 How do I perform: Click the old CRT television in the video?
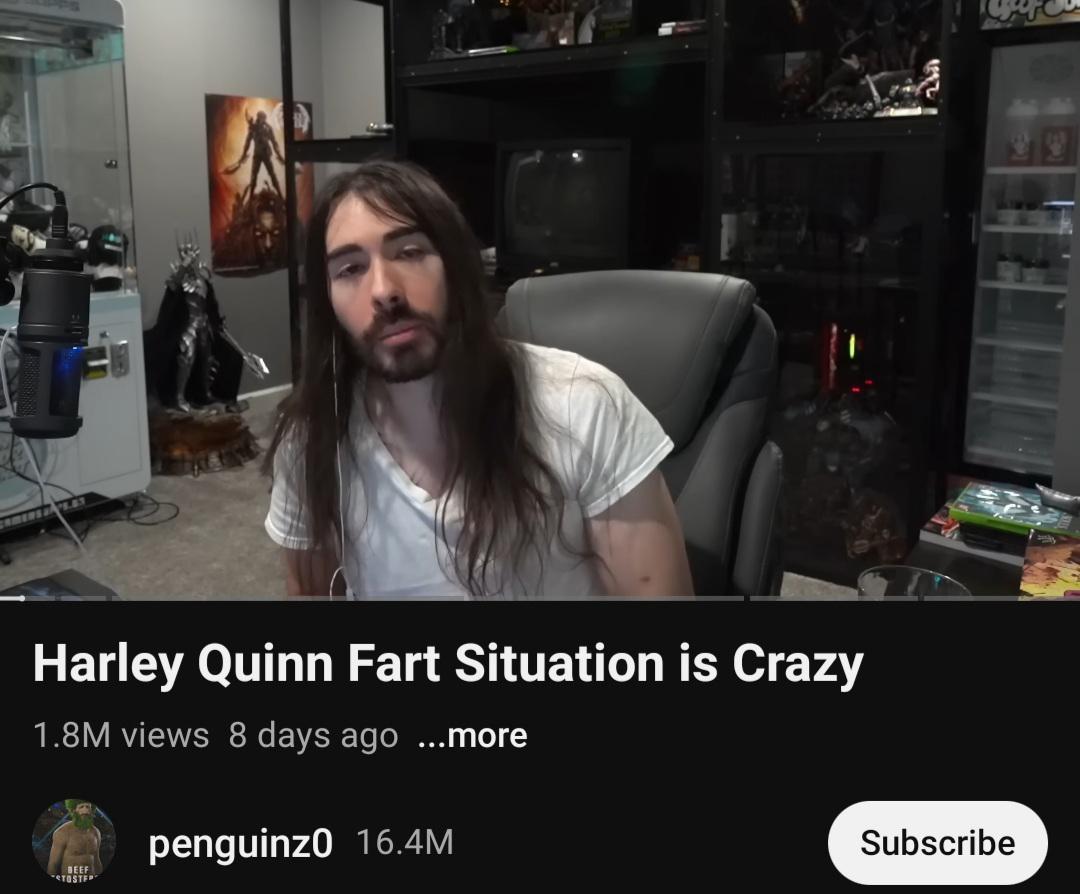tap(565, 205)
